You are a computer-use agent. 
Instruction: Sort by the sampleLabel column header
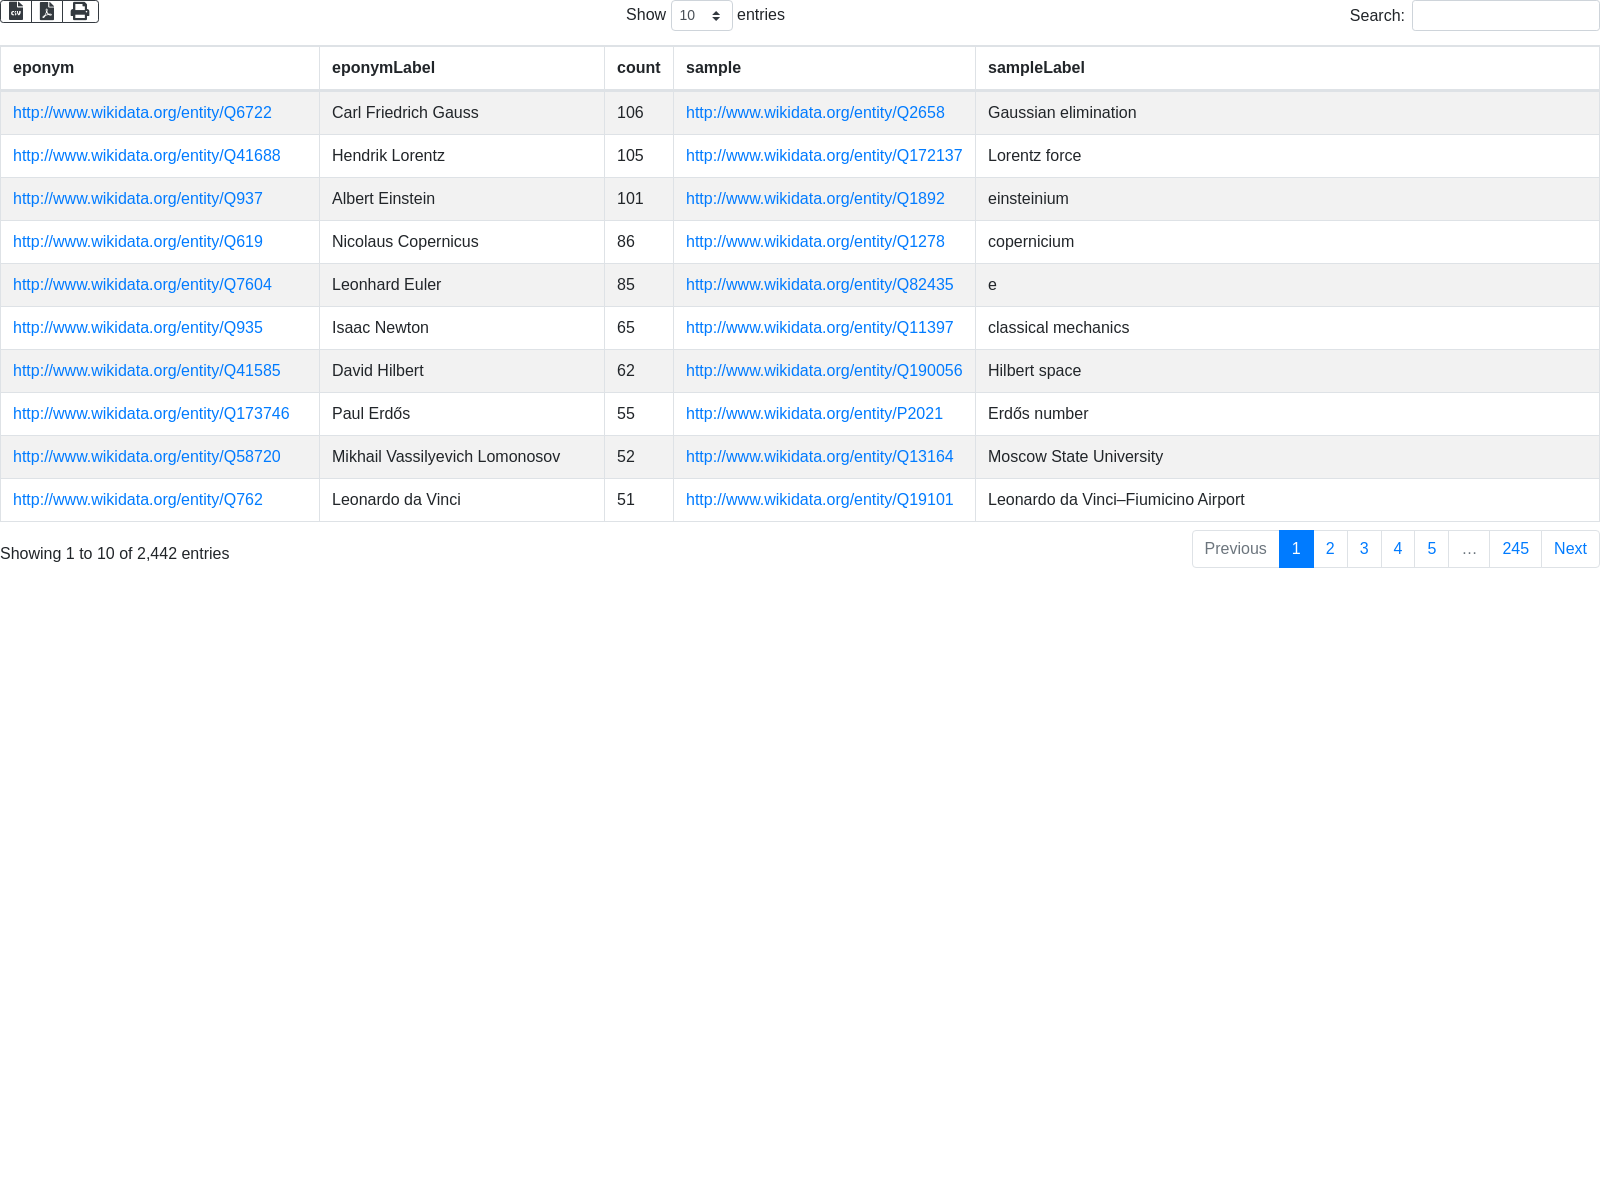(x=1036, y=68)
